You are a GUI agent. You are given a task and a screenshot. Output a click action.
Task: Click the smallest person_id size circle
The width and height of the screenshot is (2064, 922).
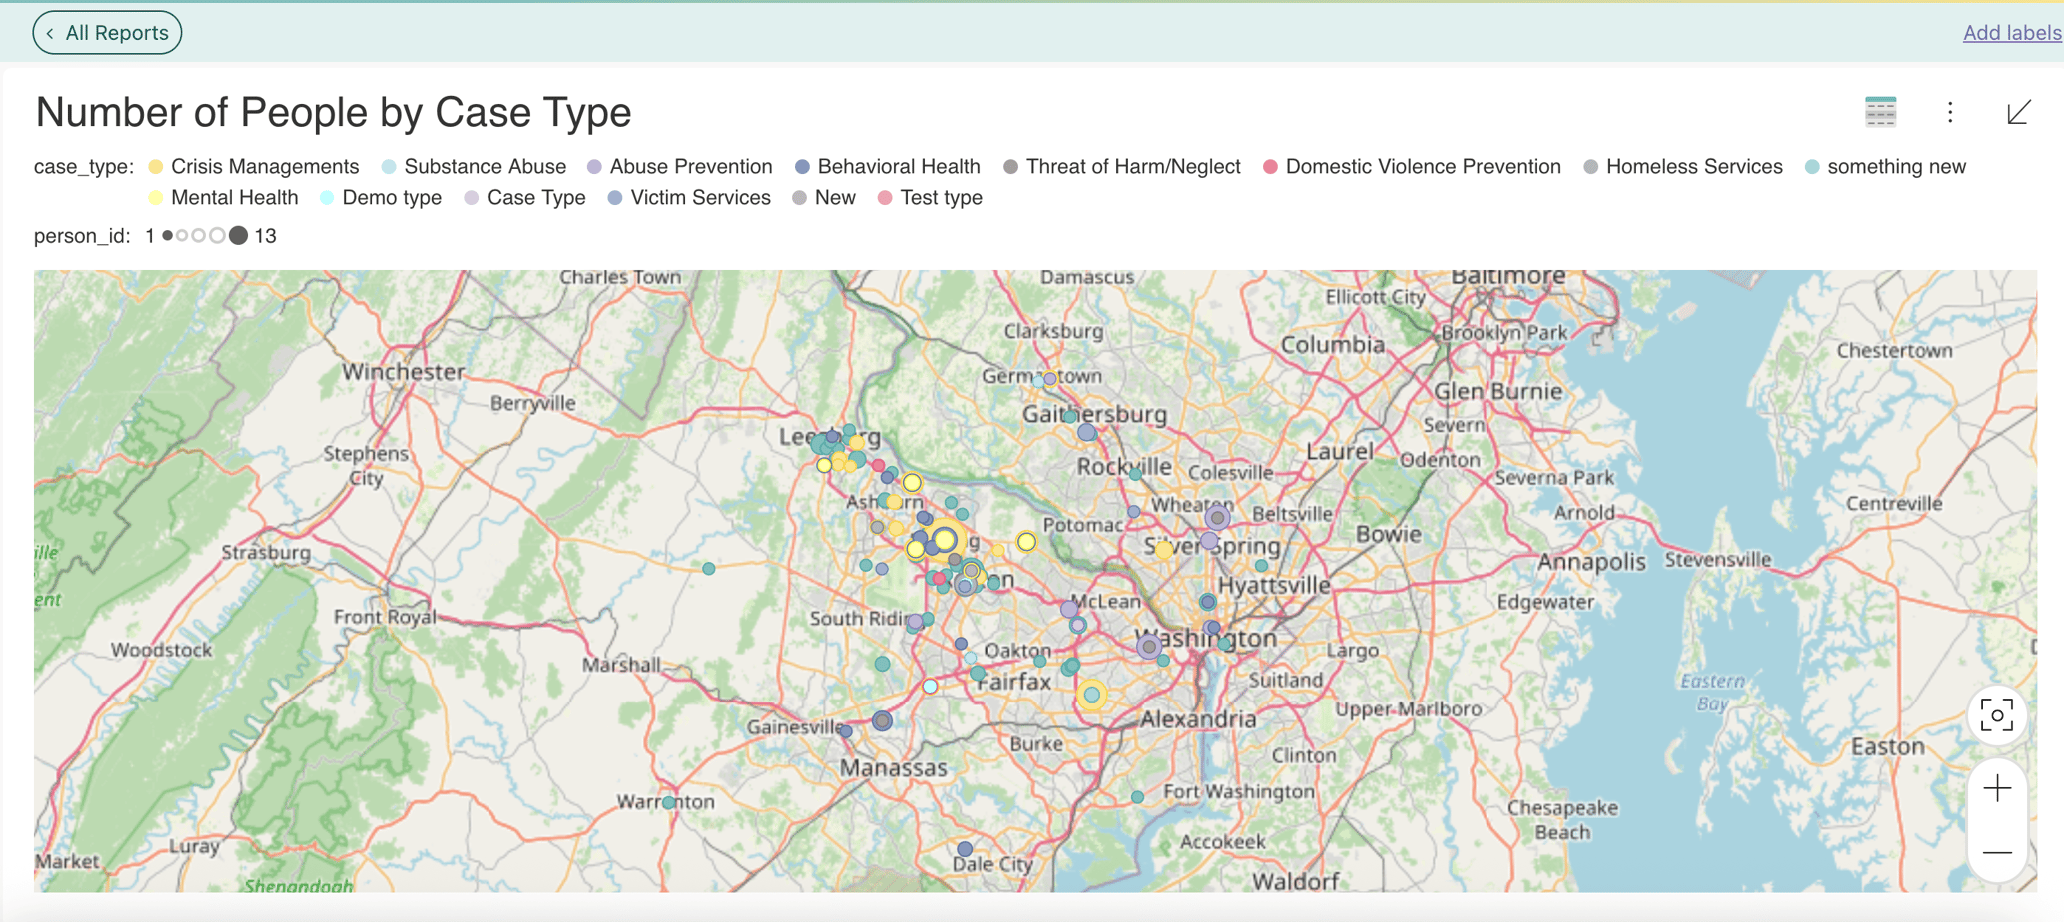click(170, 236)
